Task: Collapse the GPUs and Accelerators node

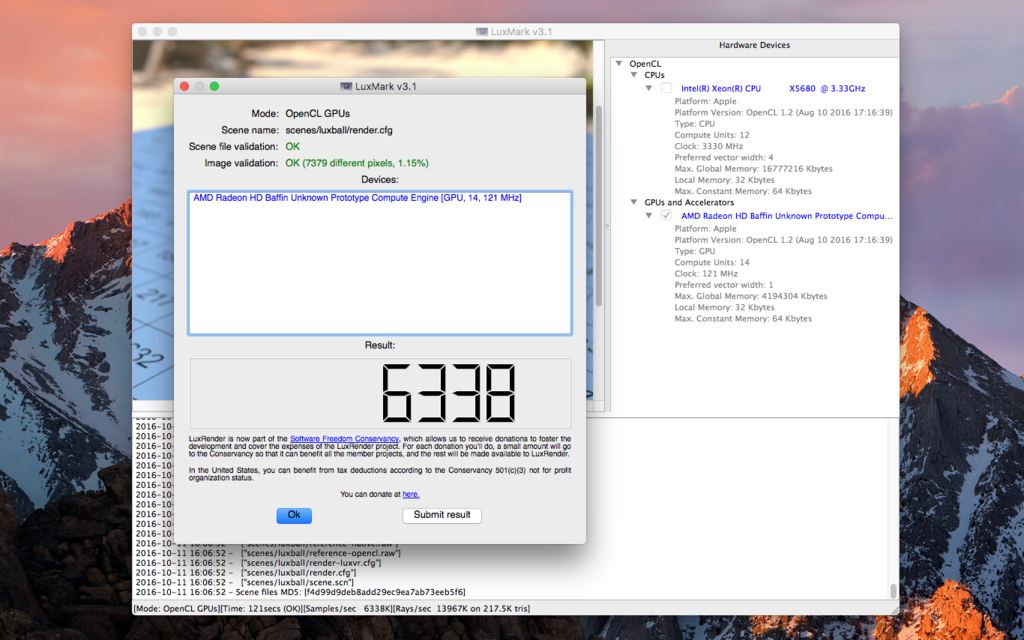Action: (633, 202)
